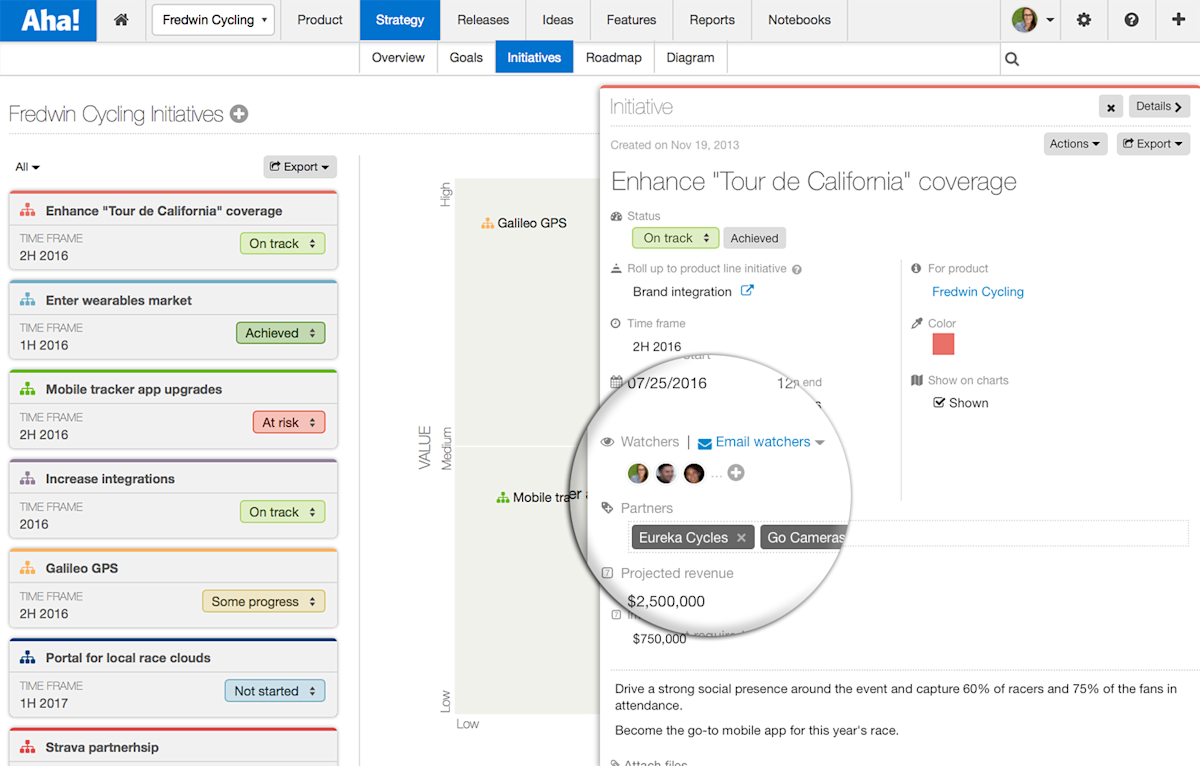Viewport: 1200px width, 766px height.
Task: Open the Product menu
Action: 320,20
